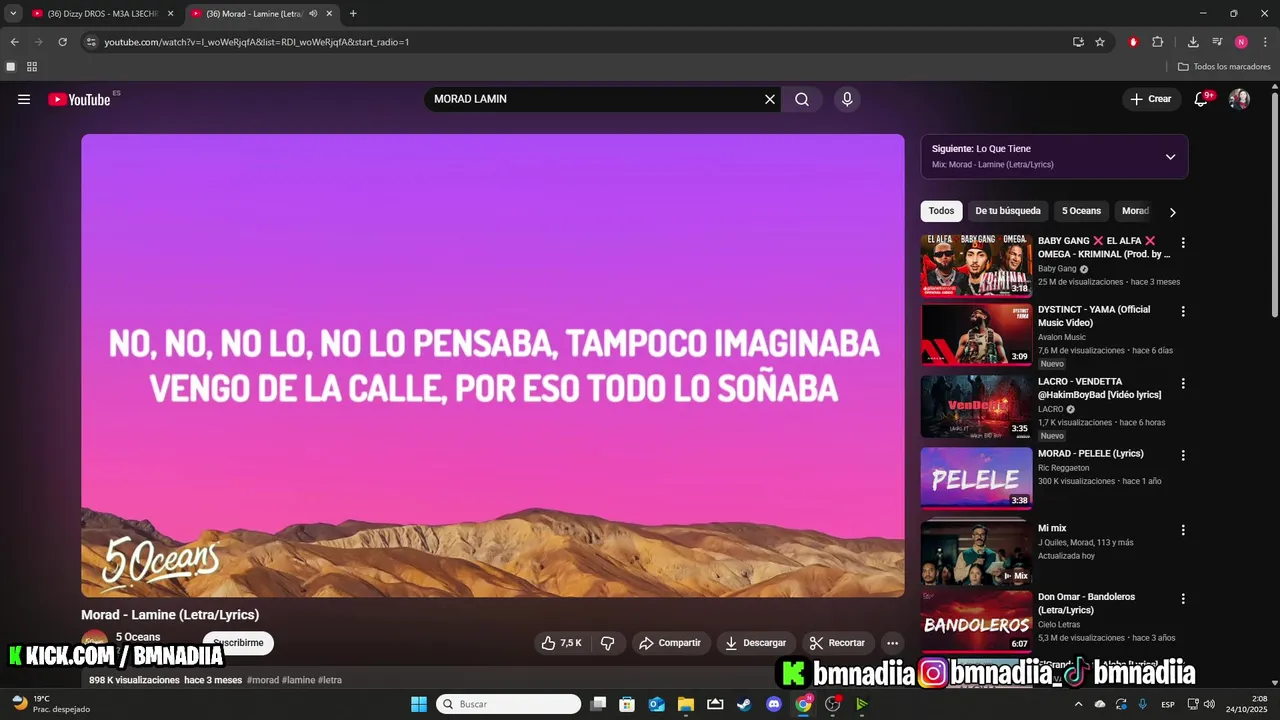1280x720 pixels.
Task: Select the De tu búsqueda chip
Action: [1008, 211]
